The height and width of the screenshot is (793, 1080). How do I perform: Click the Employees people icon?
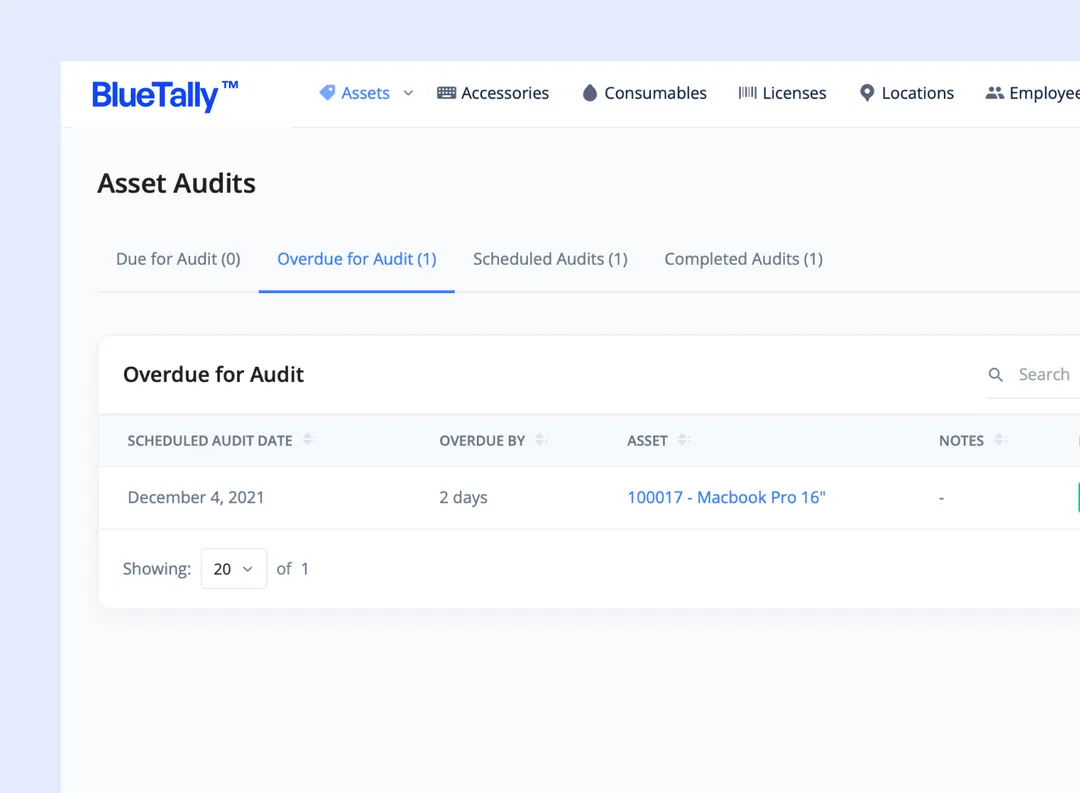995,92
